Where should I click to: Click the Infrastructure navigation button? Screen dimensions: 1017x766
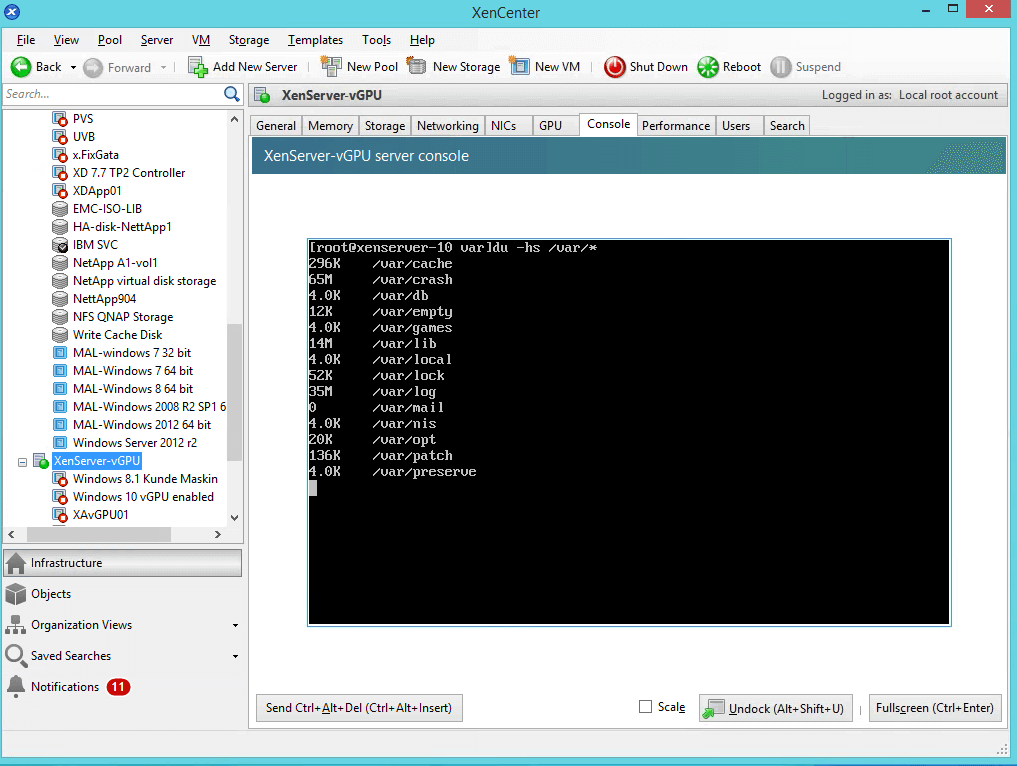point(123,563)
